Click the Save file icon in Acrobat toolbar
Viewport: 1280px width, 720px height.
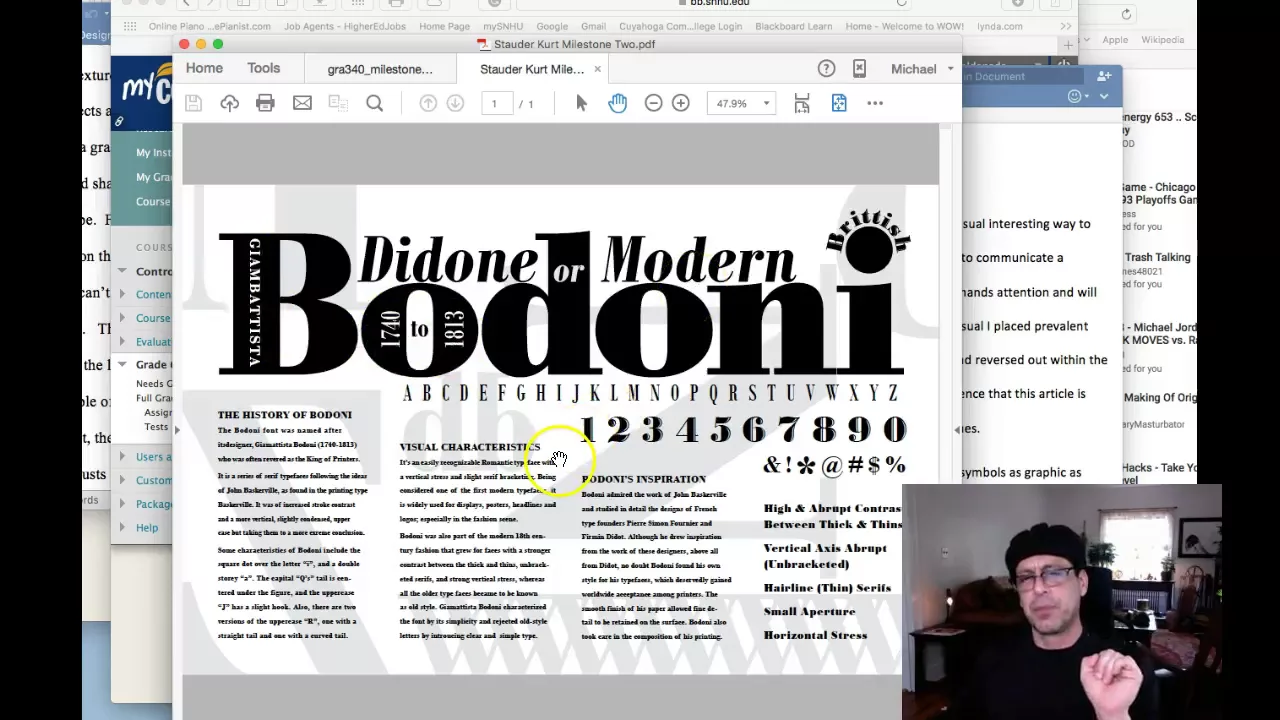pyautogui.click(x=194, y=103)
